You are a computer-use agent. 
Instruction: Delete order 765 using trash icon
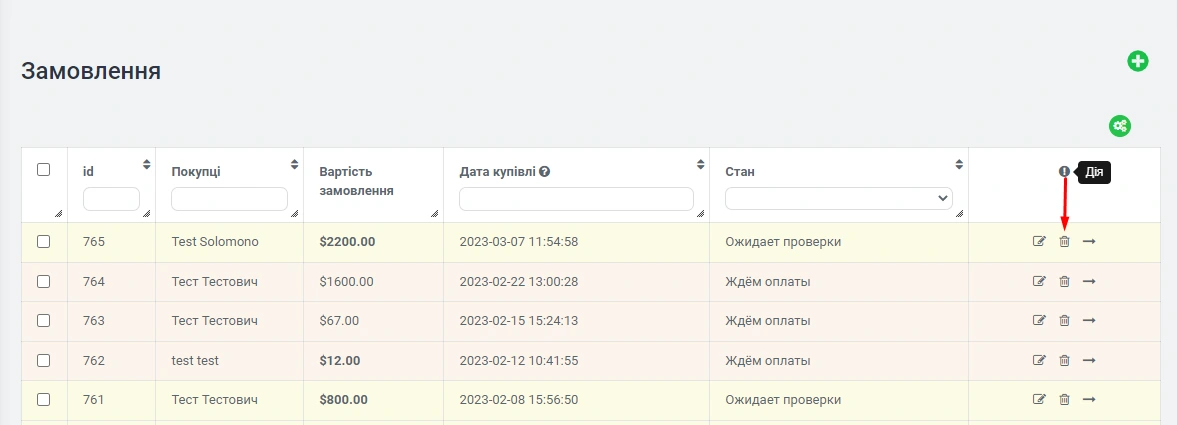pos(1064,241)
